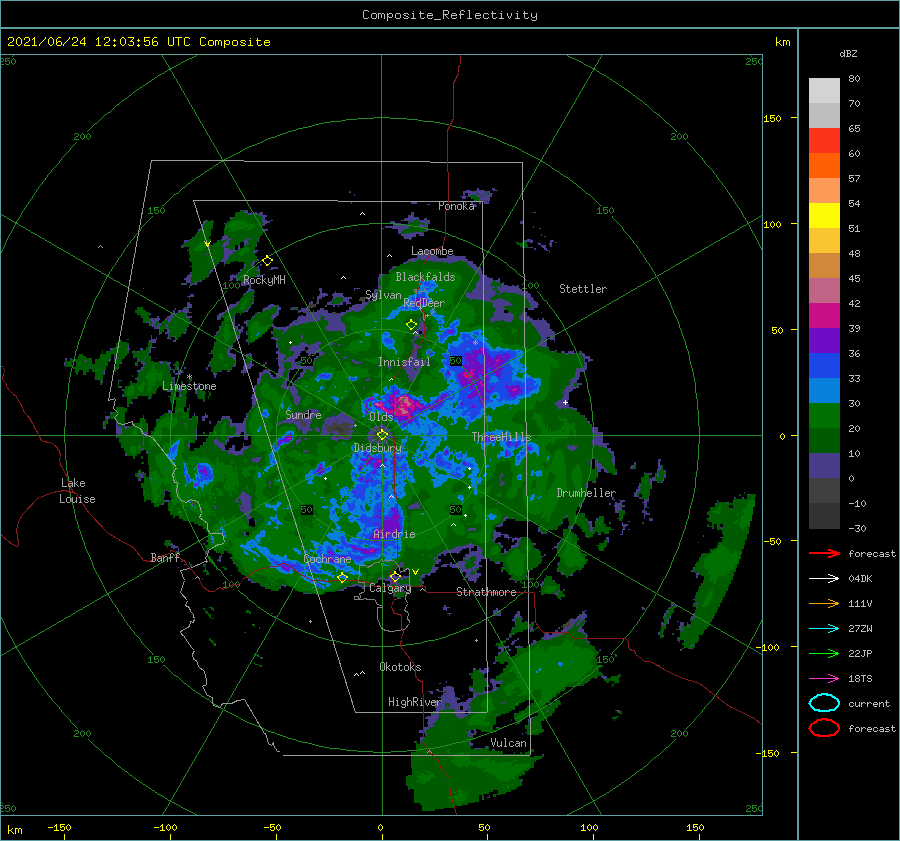Select the Drumheller city label

click(x=586, y=493)
